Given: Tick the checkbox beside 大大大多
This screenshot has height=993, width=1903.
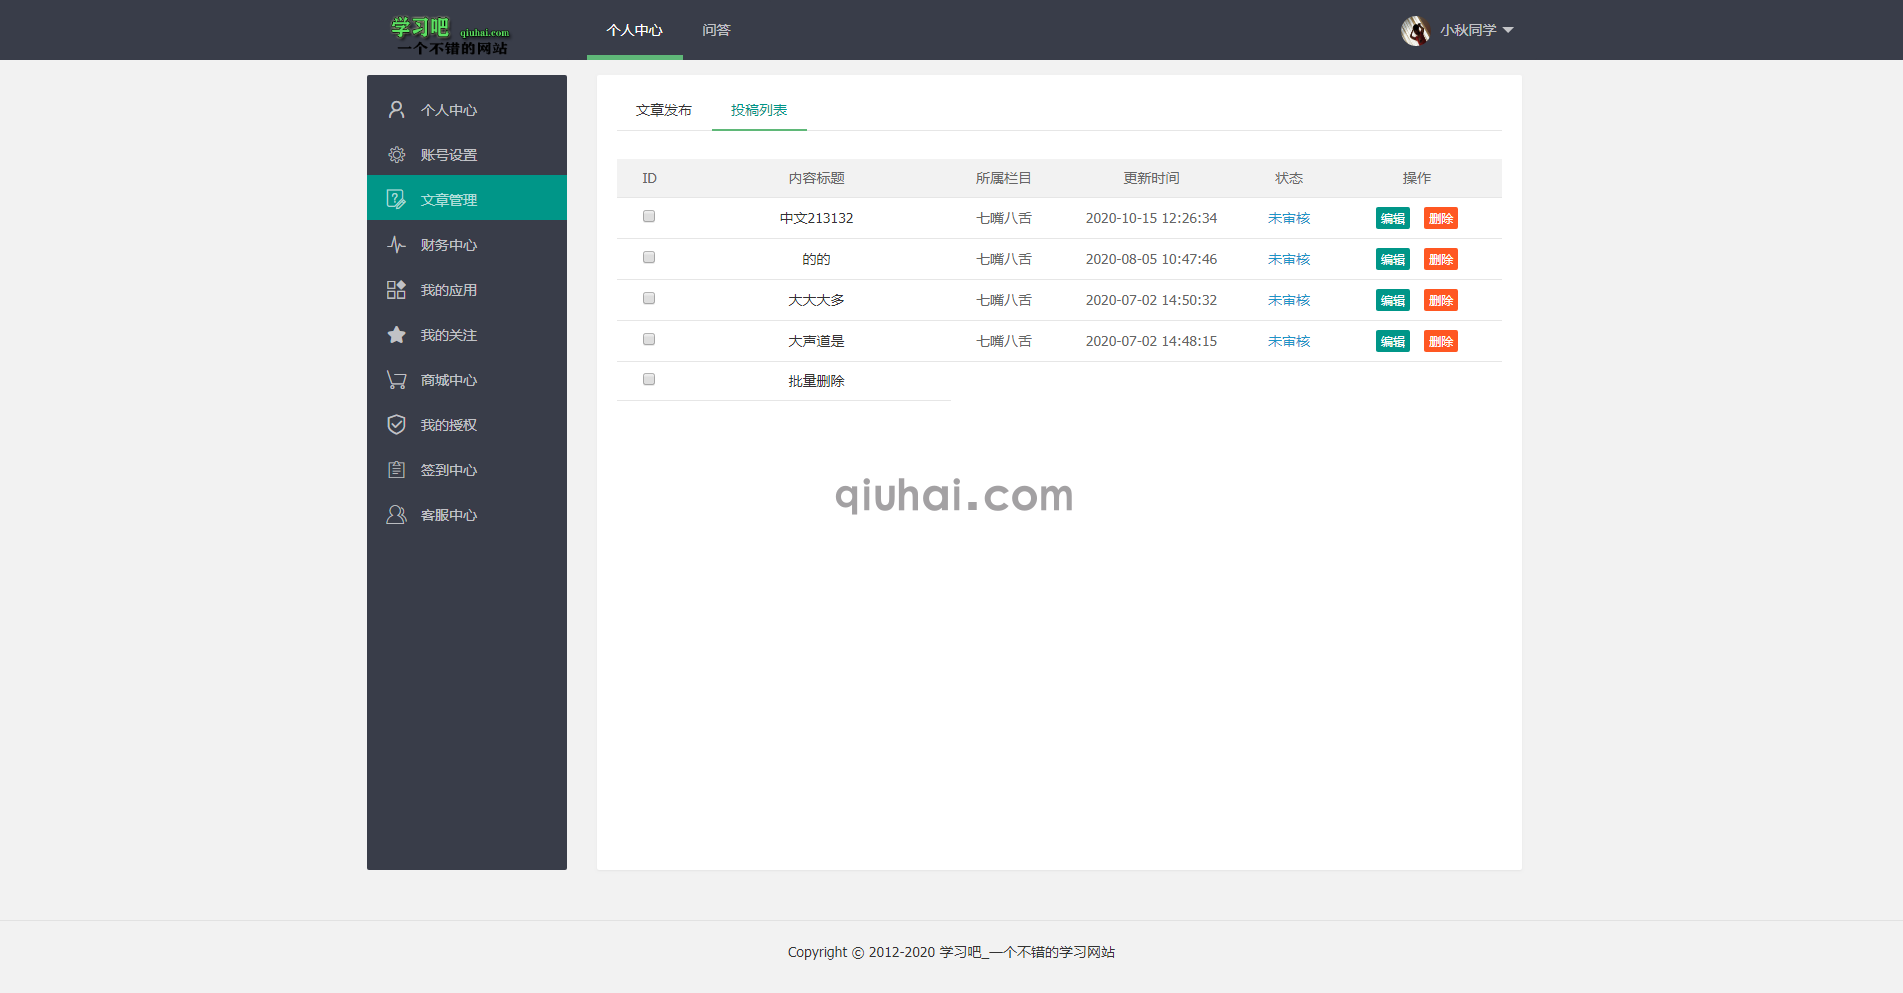Looking at the screenshot, I should tap(648, 297).
